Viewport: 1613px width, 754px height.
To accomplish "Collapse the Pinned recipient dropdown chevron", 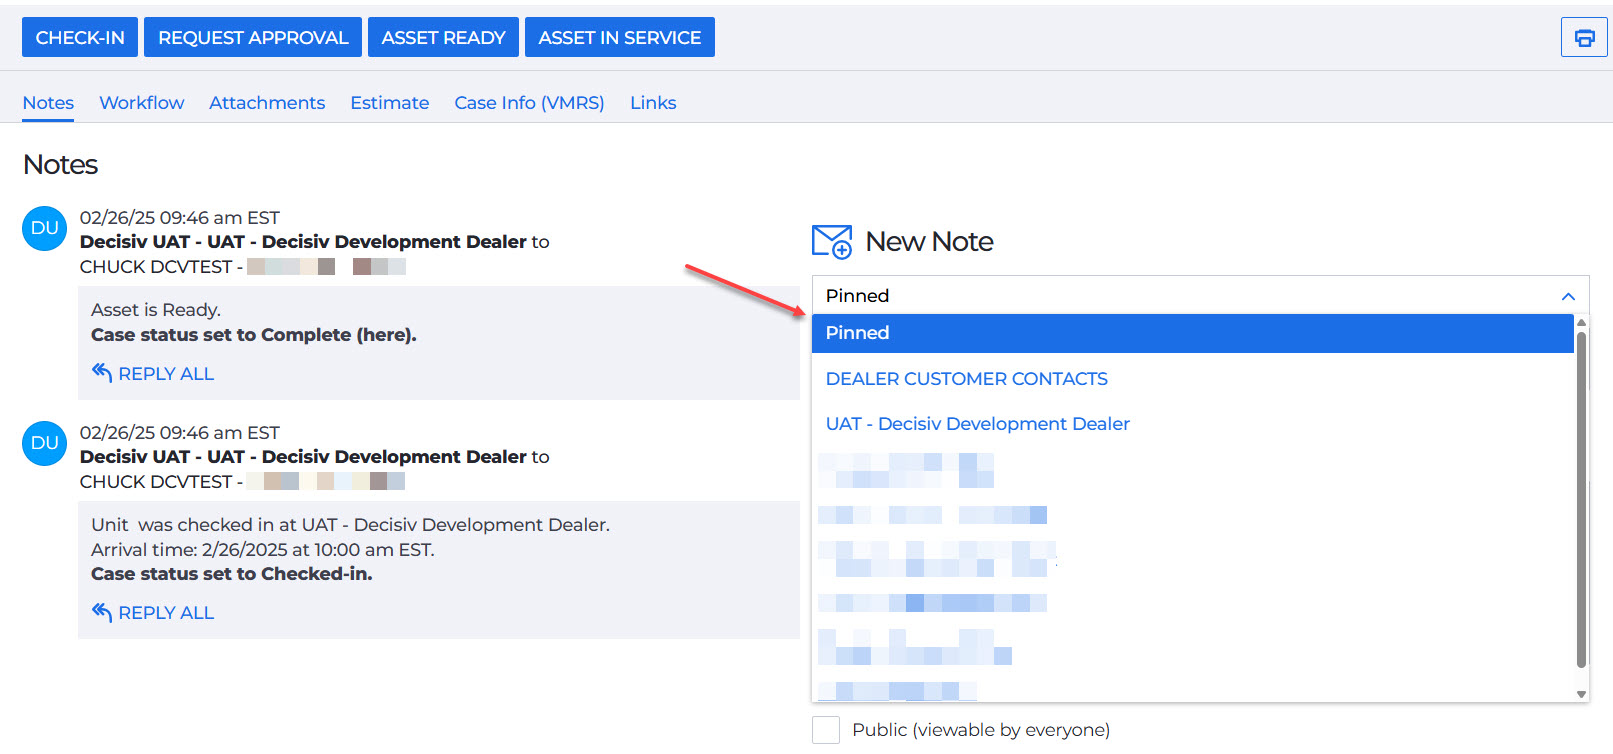I will (1568, 296).
